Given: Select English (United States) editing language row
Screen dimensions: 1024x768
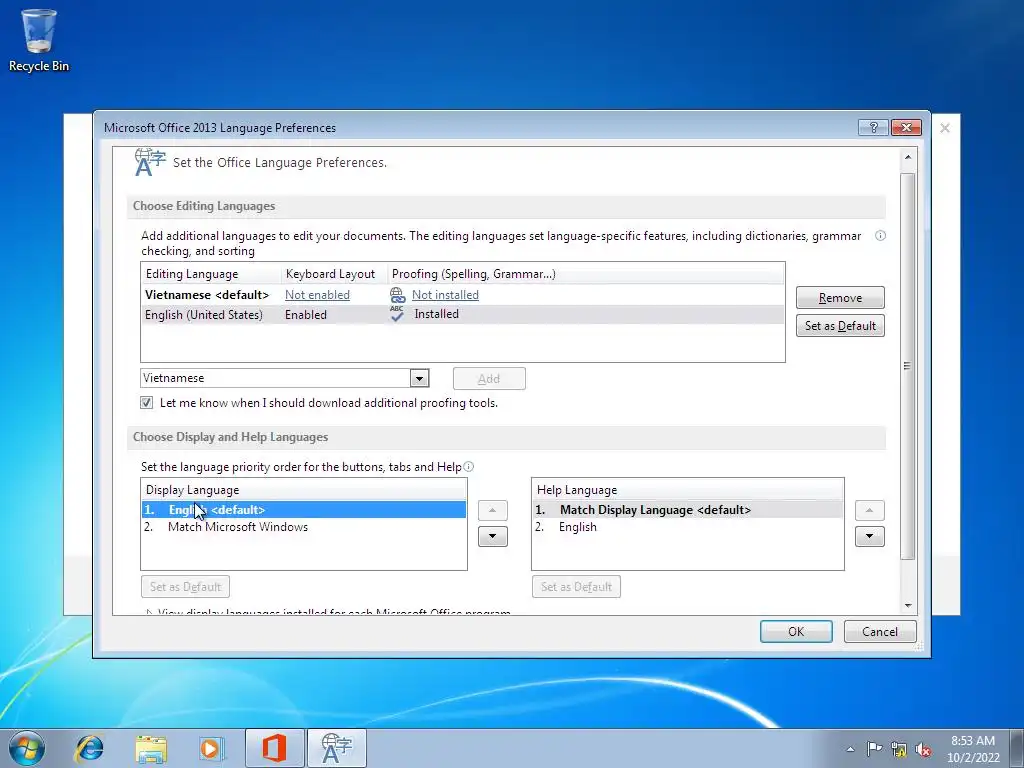Looking at the screenshot, I should click(462, 314).
